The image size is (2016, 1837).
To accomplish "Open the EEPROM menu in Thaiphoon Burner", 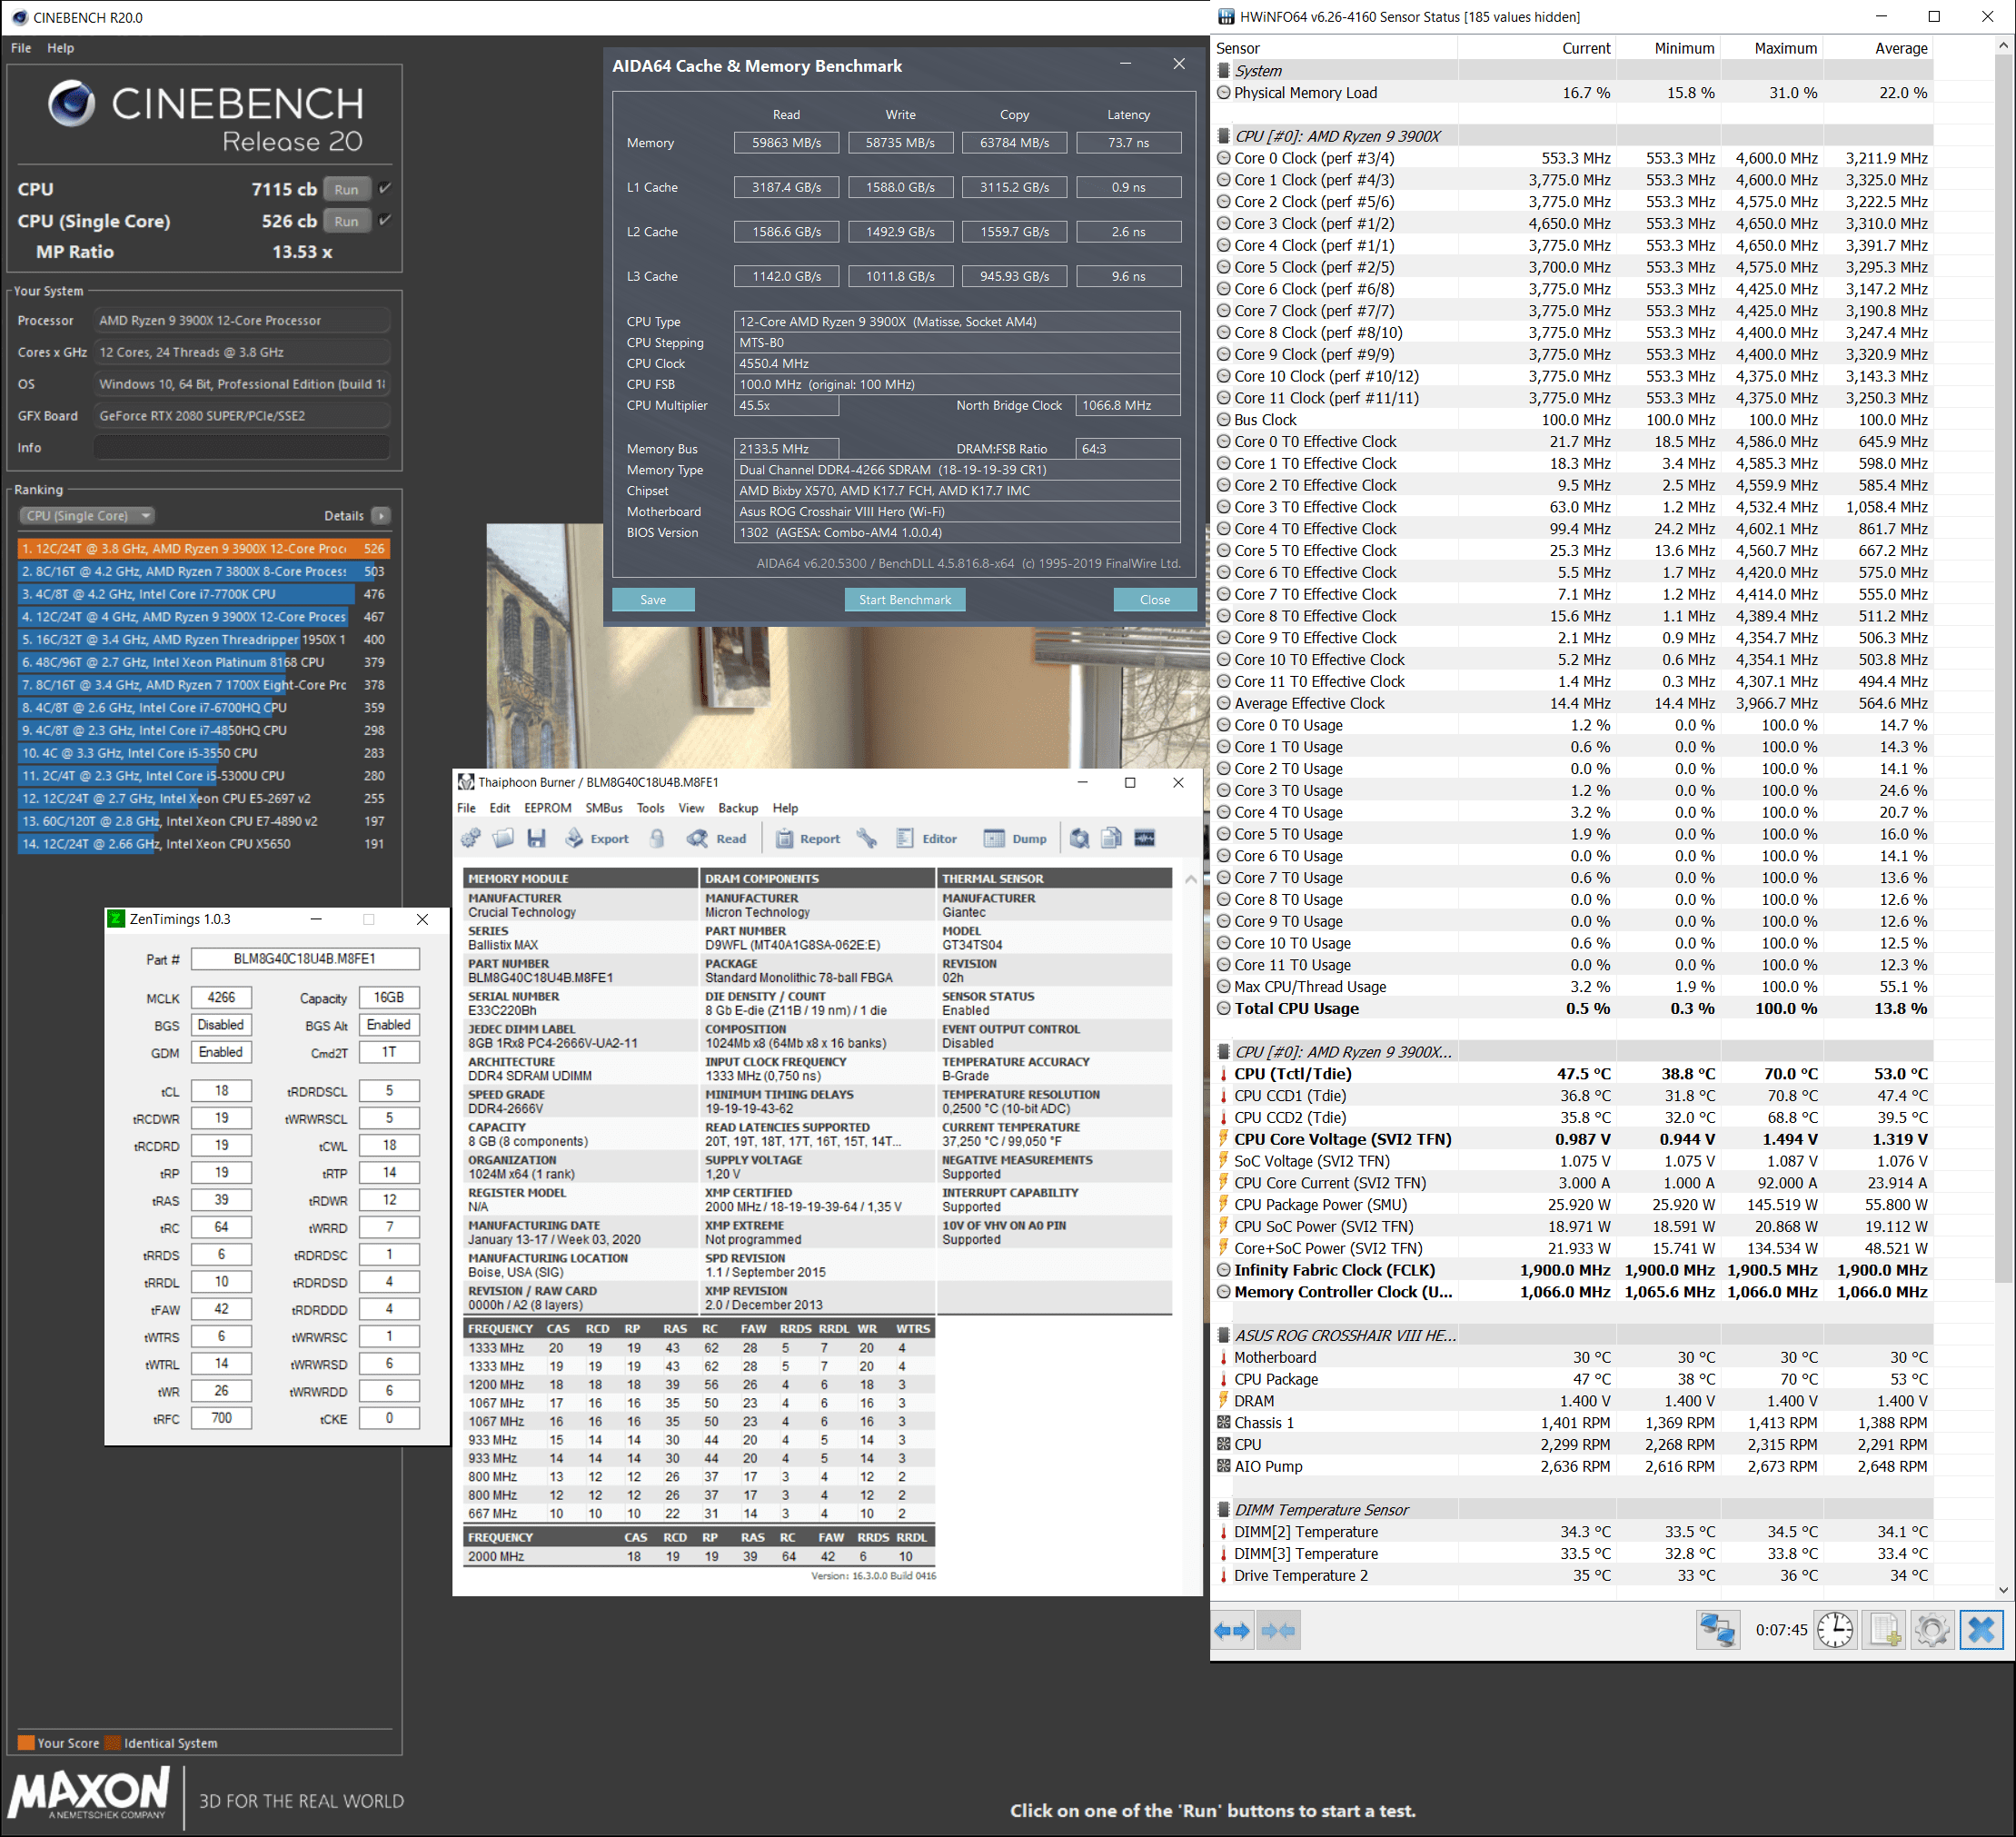I will 547,808.
